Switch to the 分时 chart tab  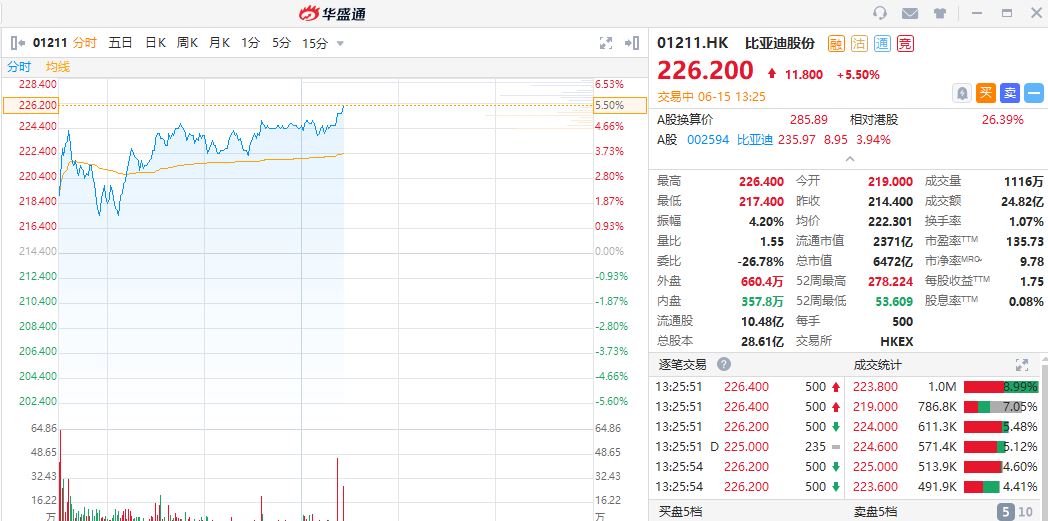point(85,43)
